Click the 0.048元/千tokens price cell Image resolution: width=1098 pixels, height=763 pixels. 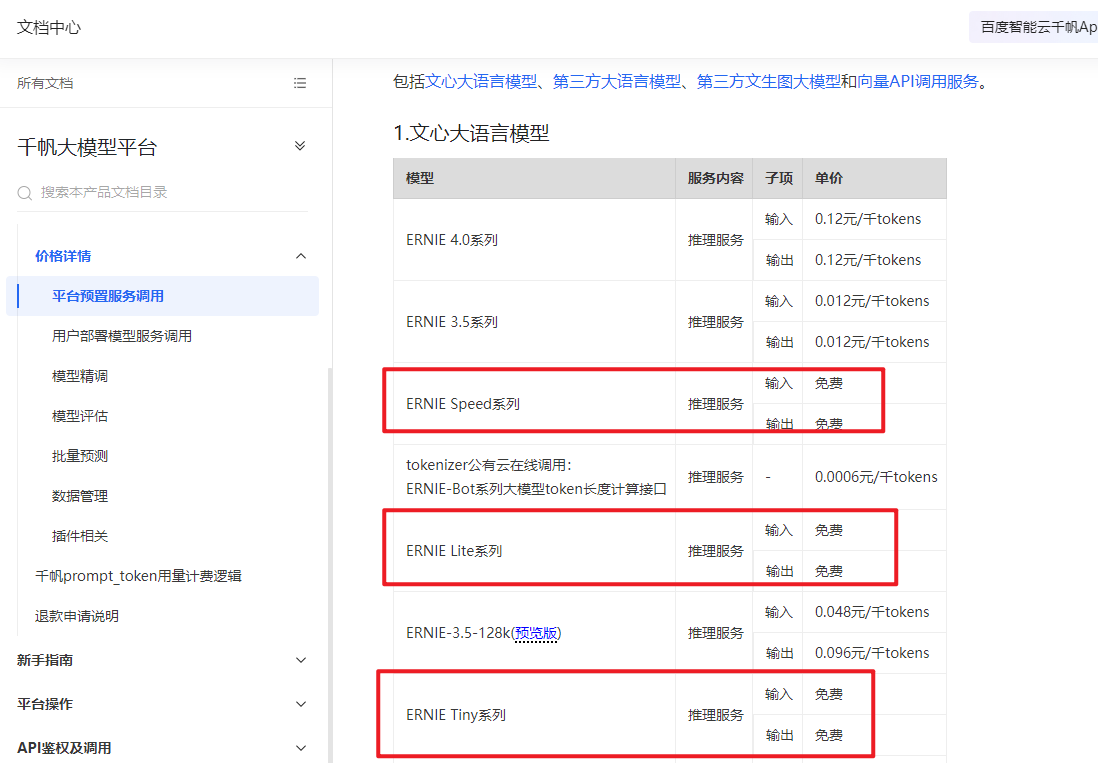click(x=875, y=612)
